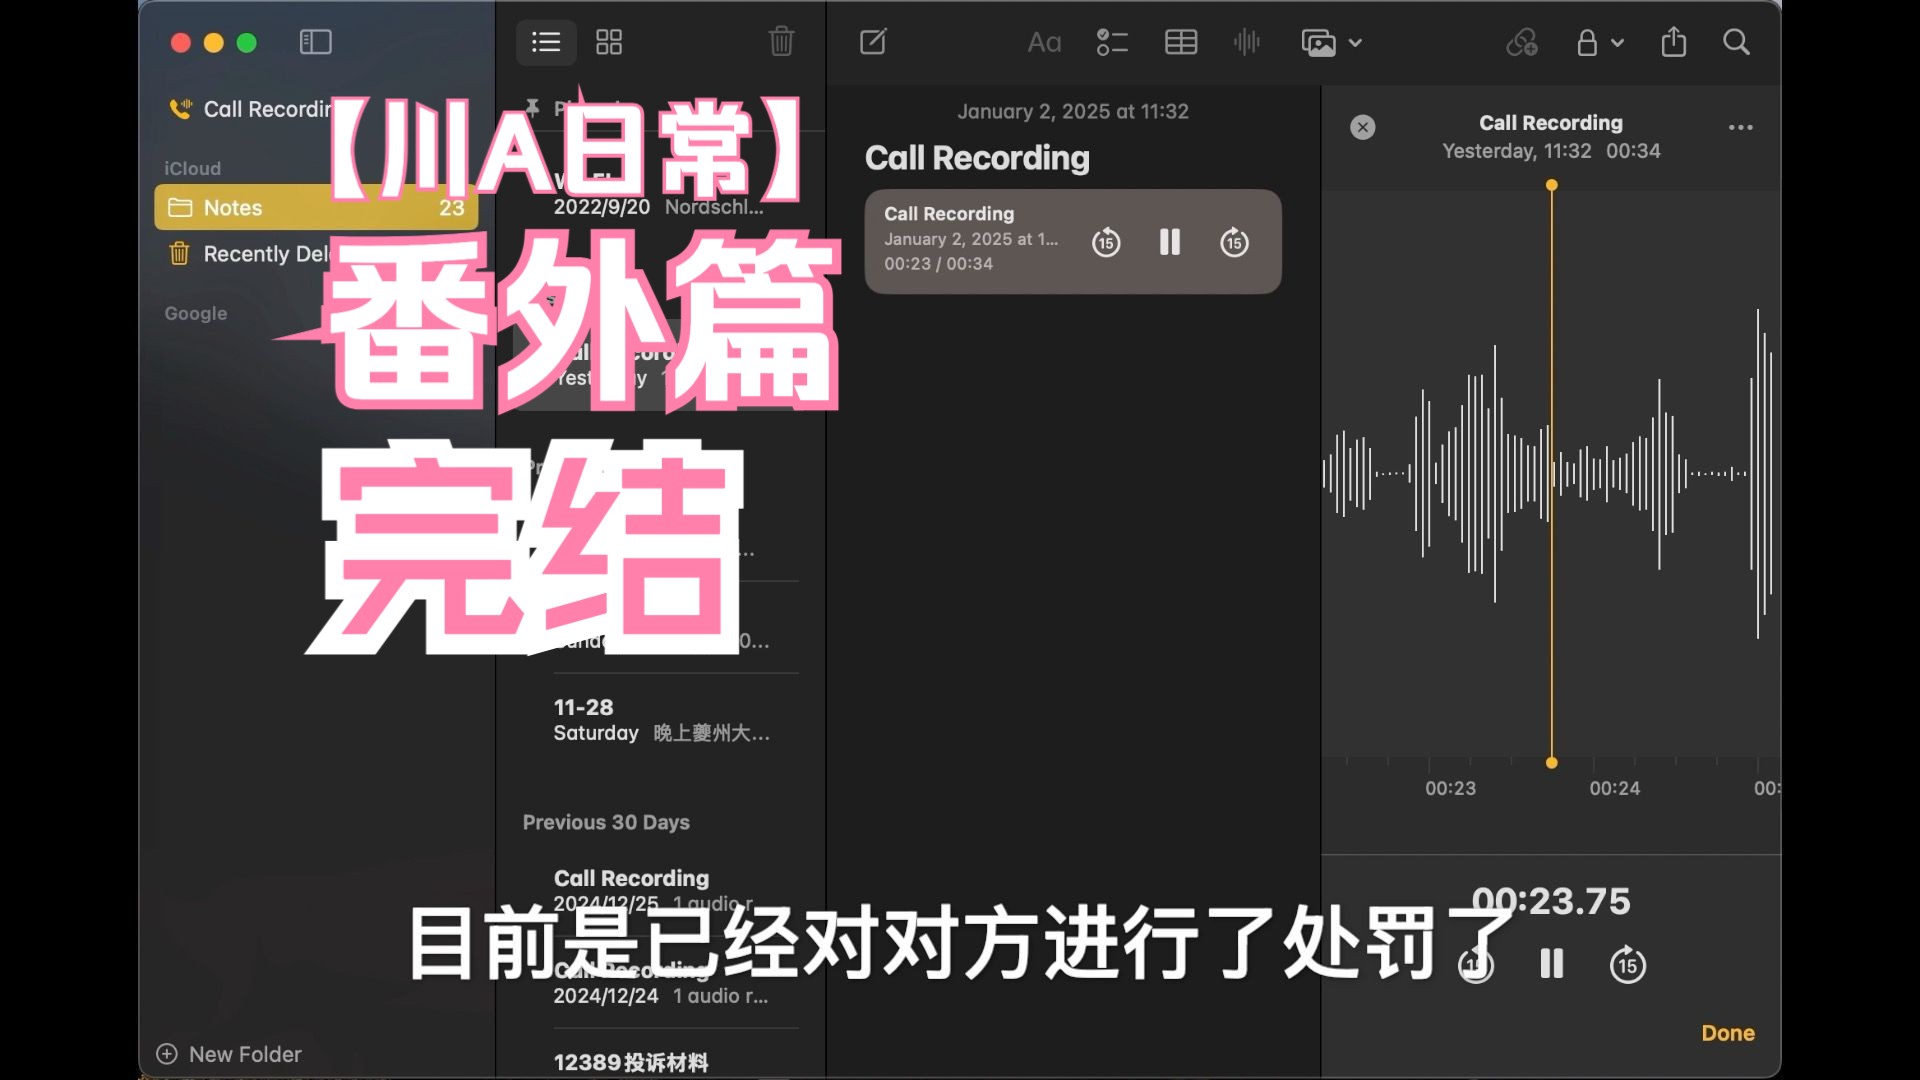Click the audio waveform record icon
Image resolution: width=1920 pixels, height=1080 pixels.
[x=1245, y=42]
